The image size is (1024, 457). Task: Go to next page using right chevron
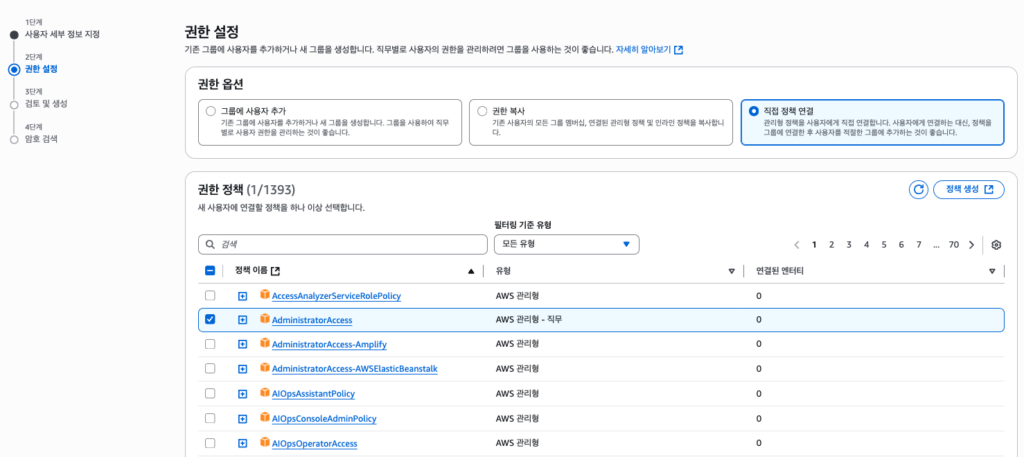pos(971,244)
